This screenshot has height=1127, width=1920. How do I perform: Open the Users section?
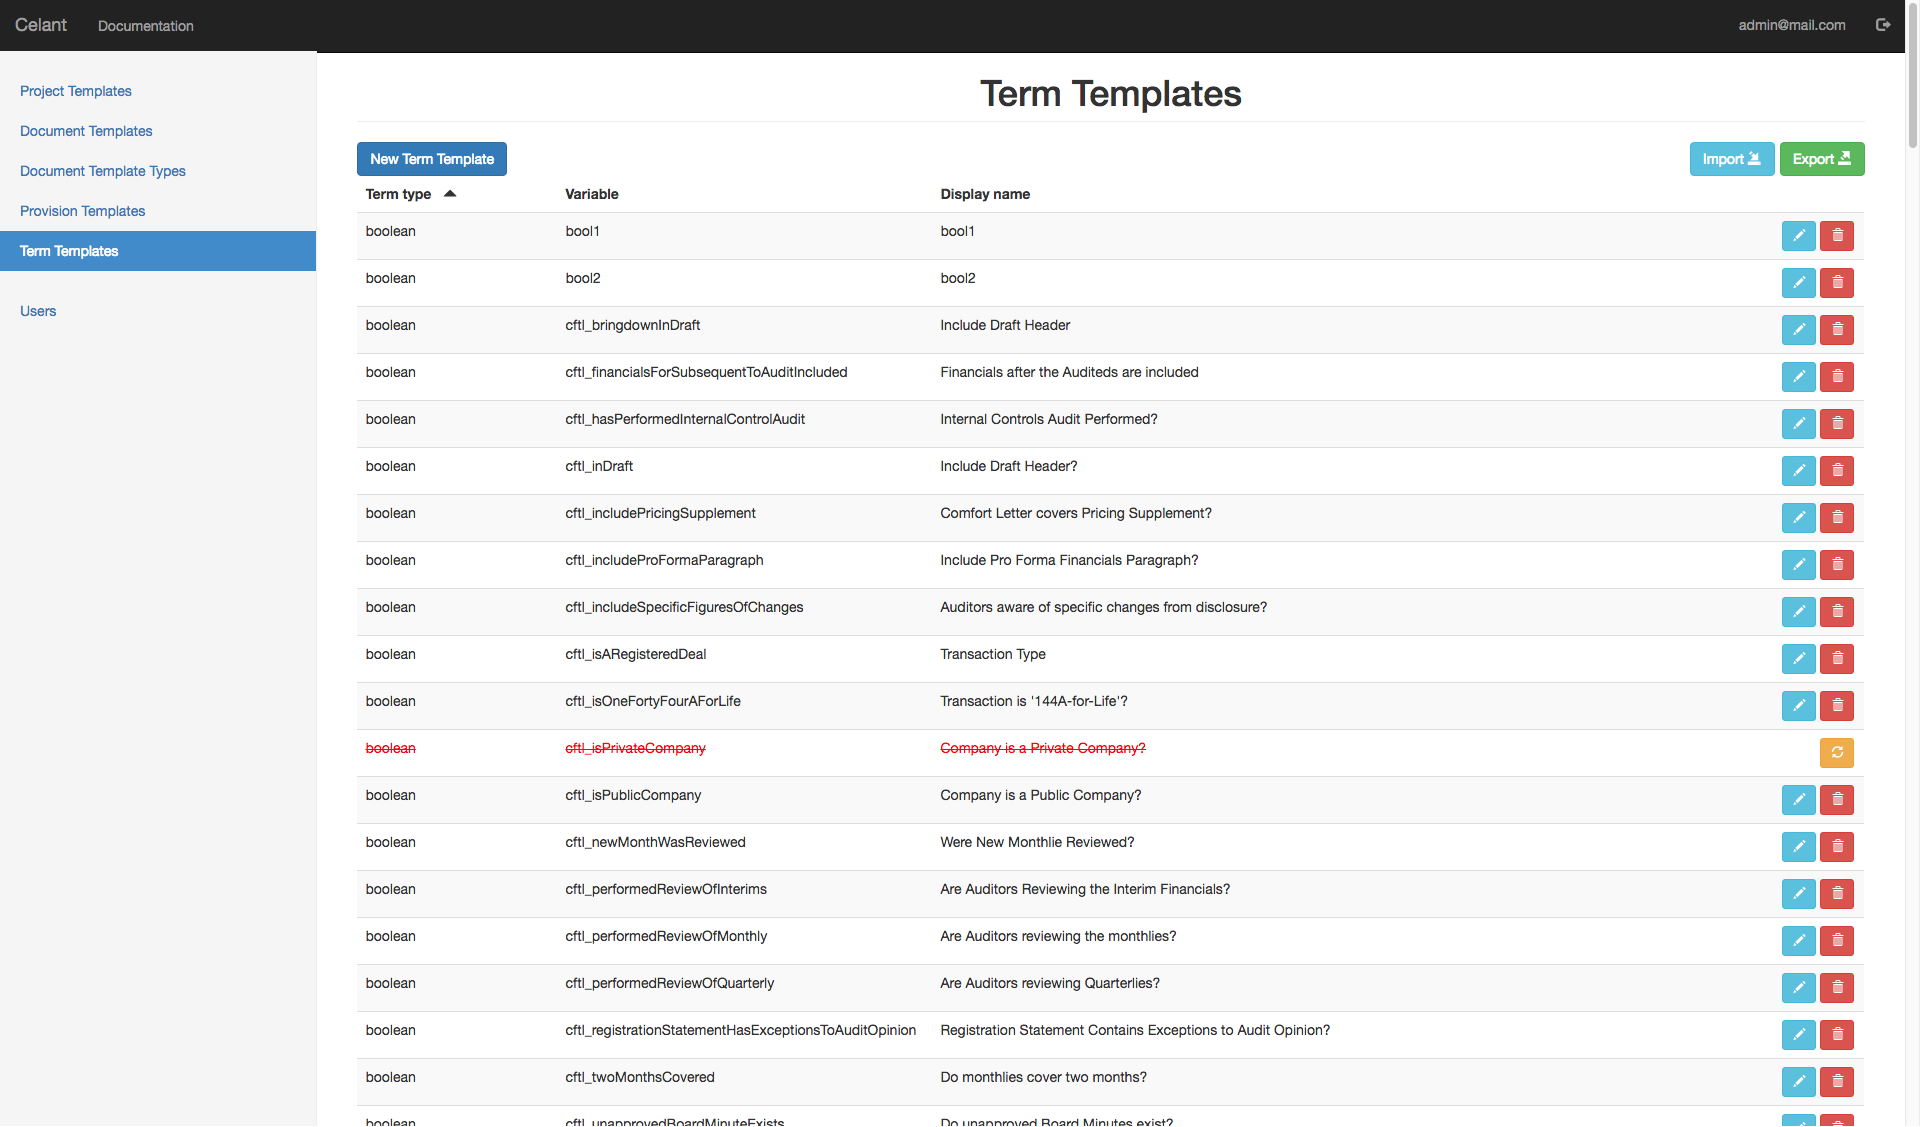(37, 311)
